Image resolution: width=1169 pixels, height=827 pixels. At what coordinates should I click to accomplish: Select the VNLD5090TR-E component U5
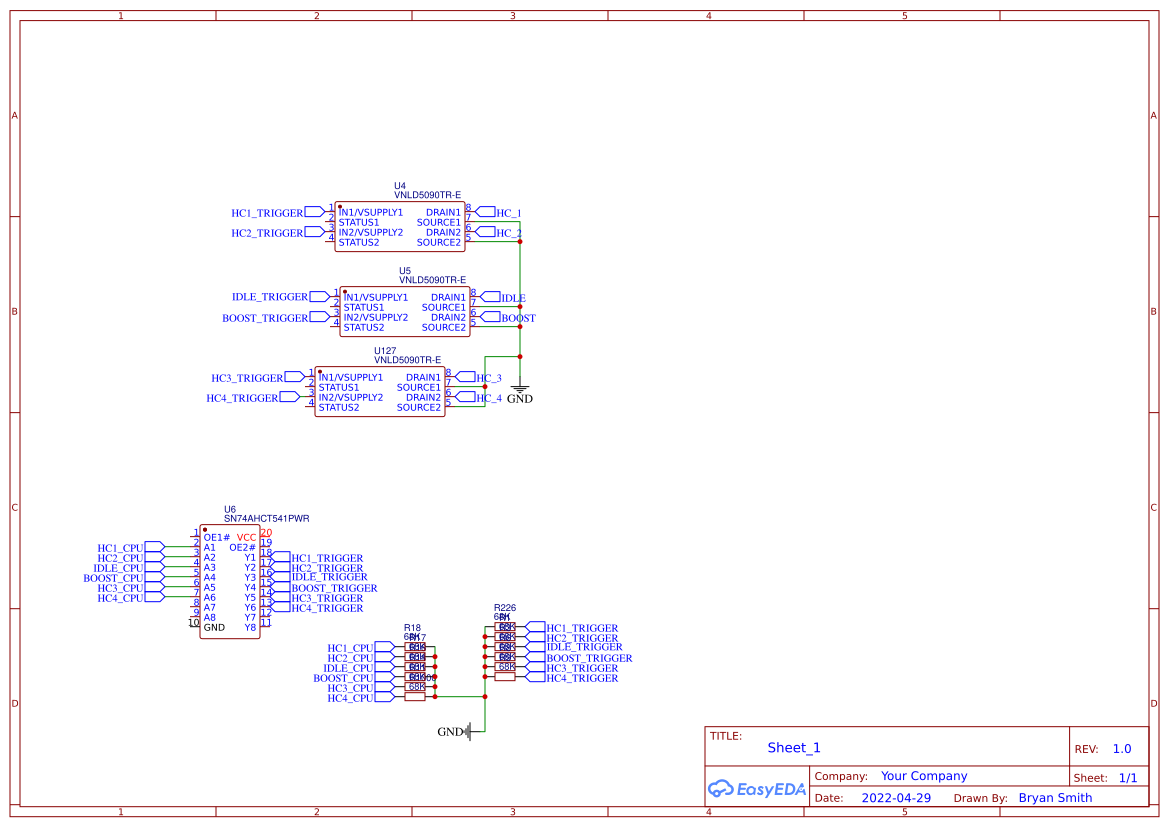(405, 310)
